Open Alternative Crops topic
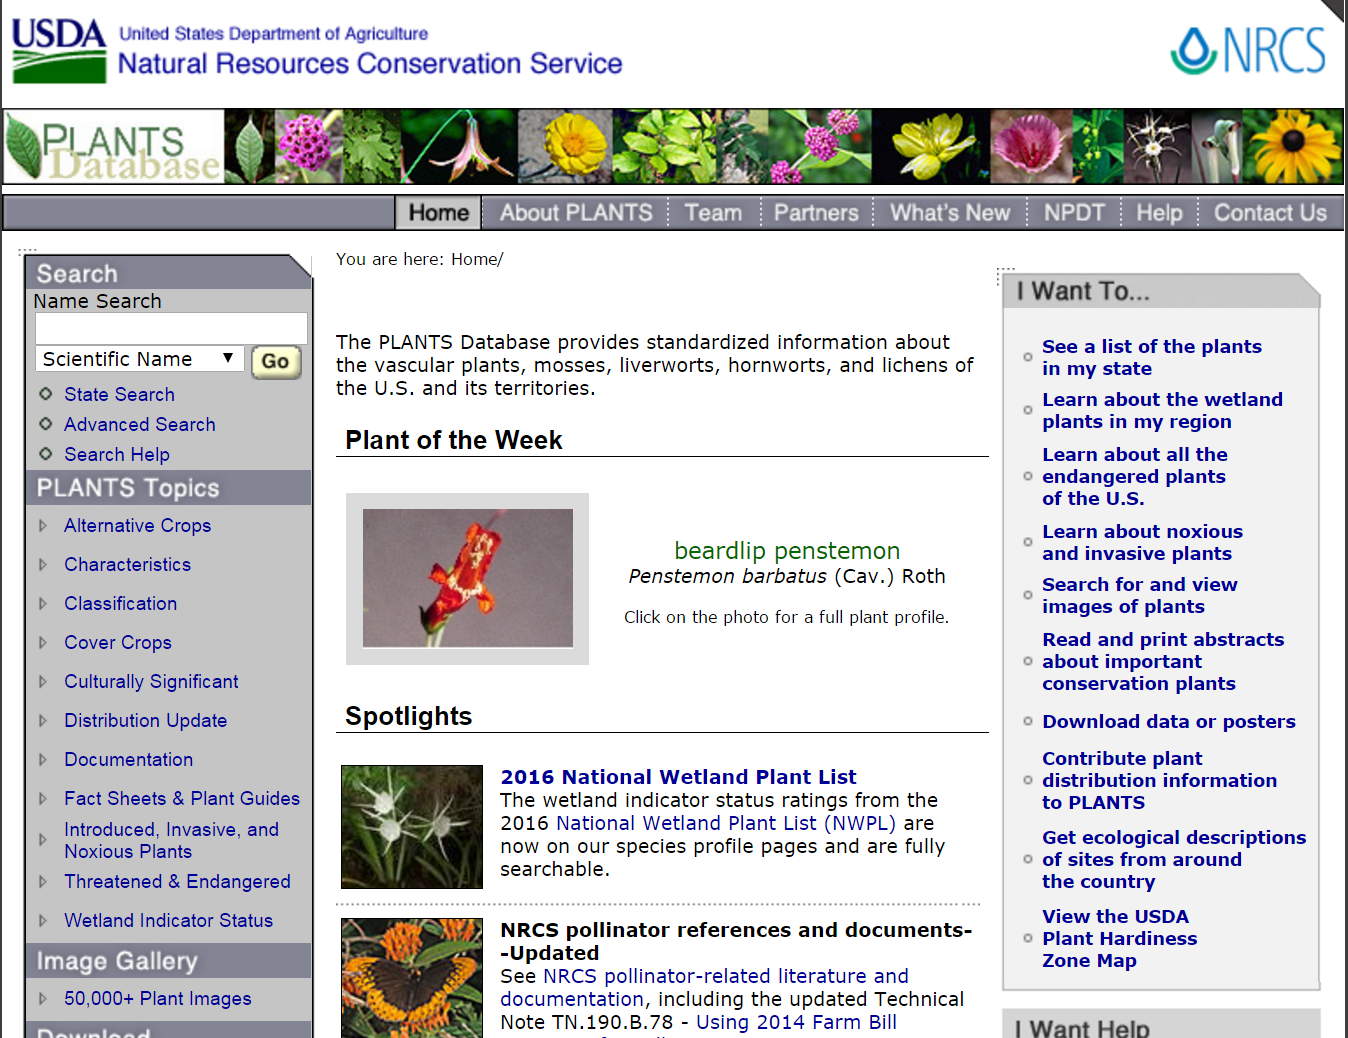 (138, 526)
